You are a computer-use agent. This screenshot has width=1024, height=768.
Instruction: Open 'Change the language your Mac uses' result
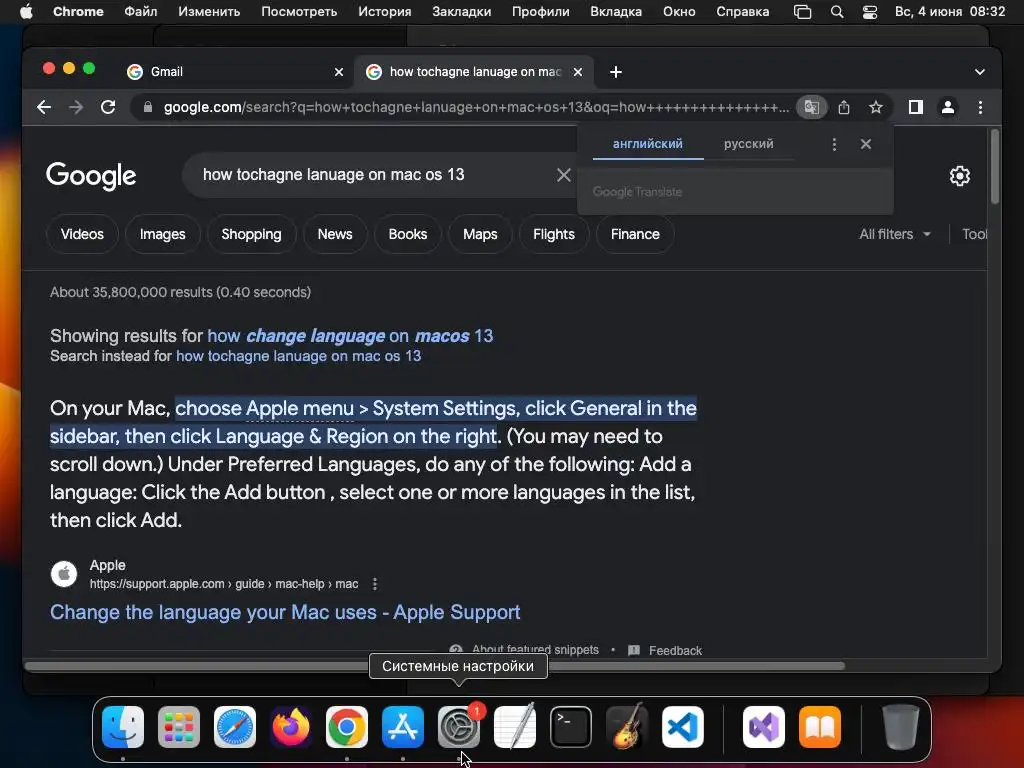[x=285, y=612]
